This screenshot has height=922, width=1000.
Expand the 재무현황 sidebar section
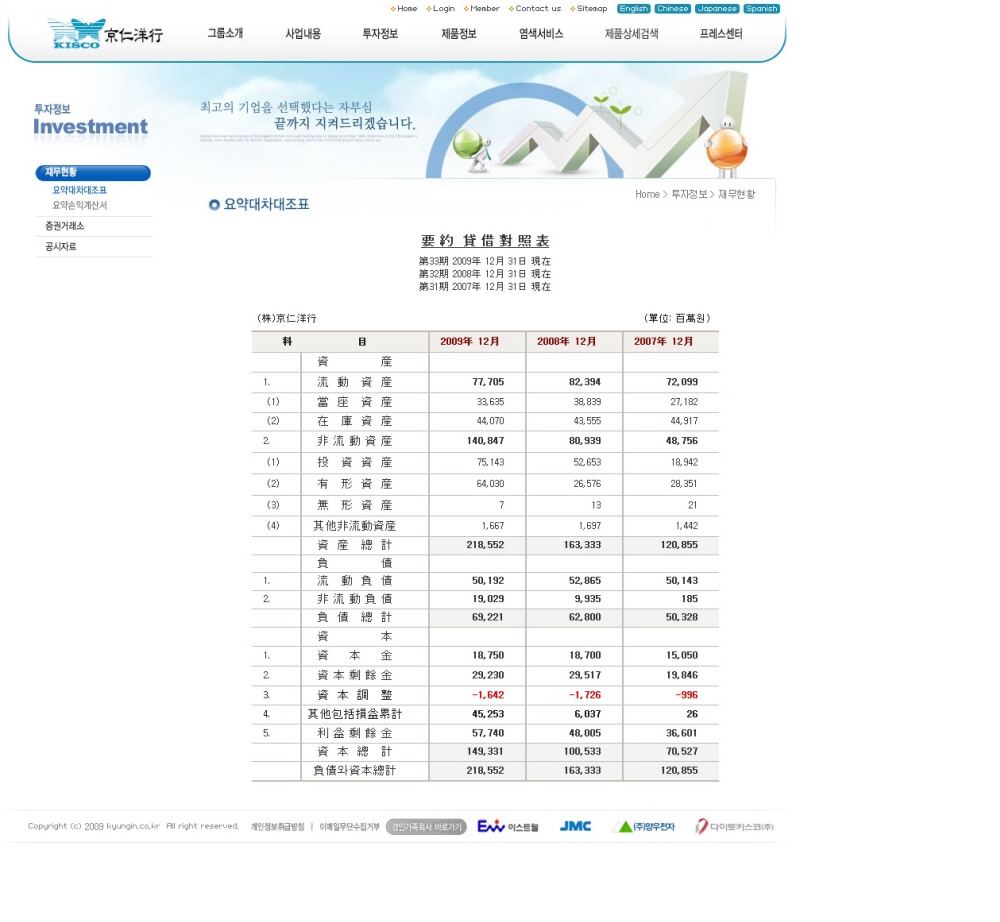(92, 173)
